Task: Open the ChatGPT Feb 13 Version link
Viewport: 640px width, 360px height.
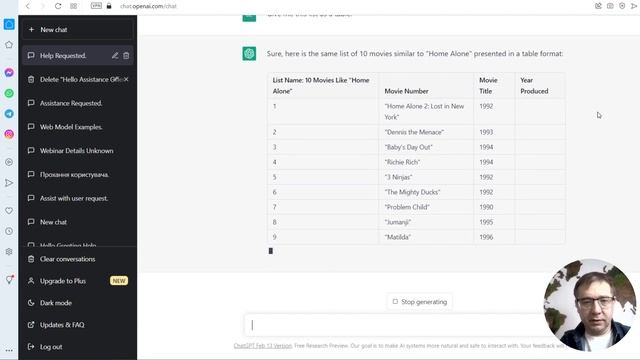Action: pyautogui.click(x=263, y=346)
